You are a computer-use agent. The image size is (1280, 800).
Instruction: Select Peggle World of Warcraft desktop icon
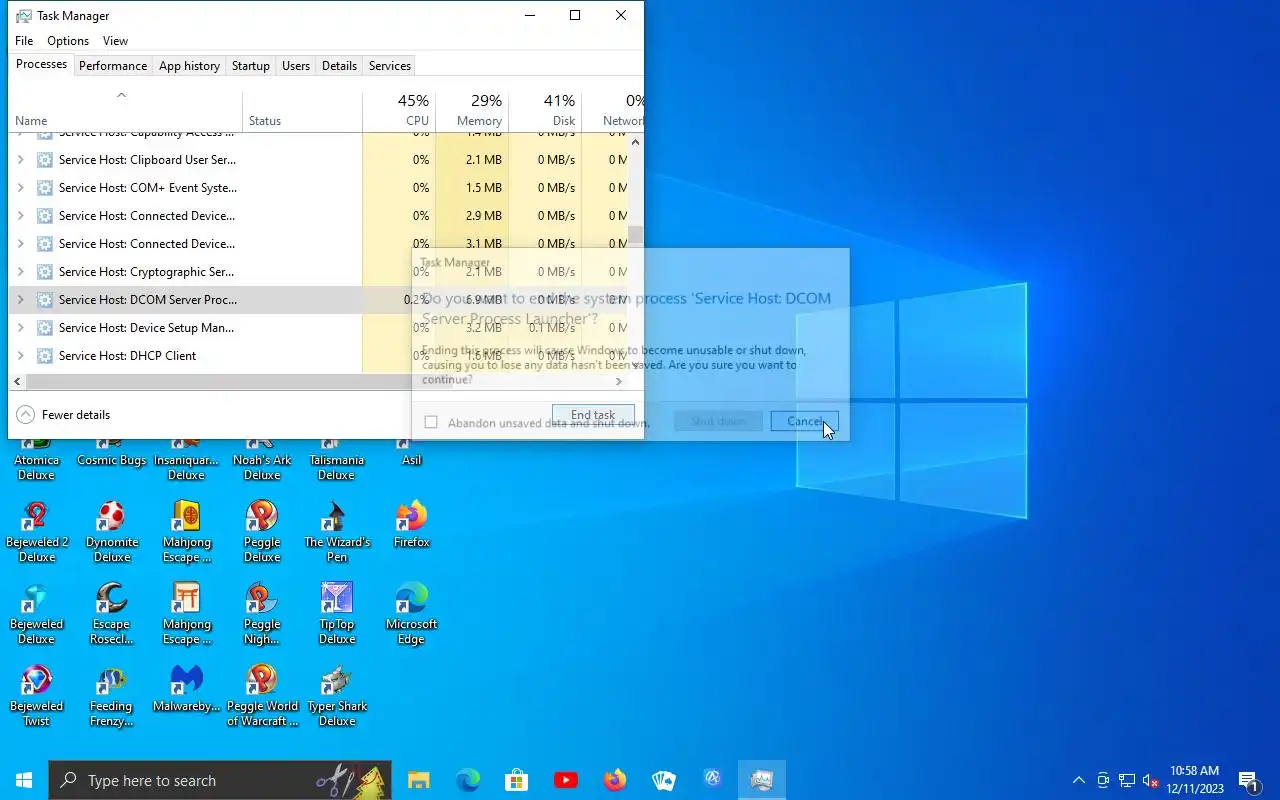click(x=262, y=696)
